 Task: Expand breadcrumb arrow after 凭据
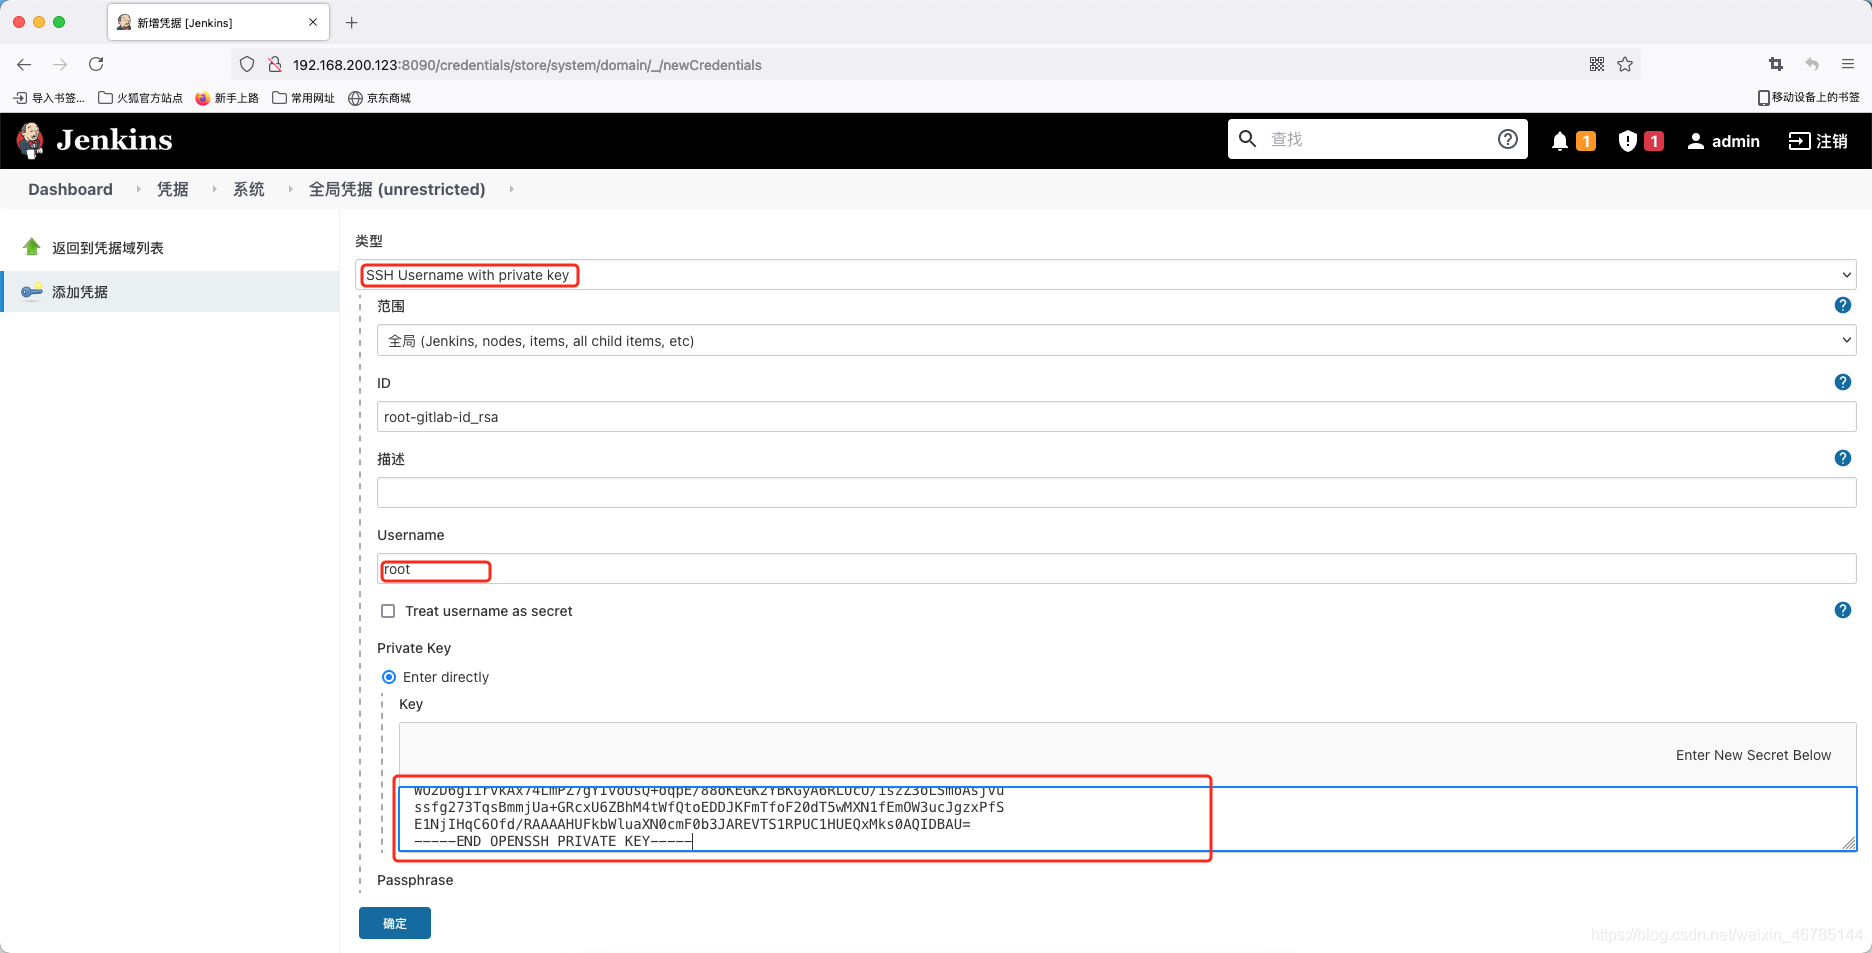214,189
